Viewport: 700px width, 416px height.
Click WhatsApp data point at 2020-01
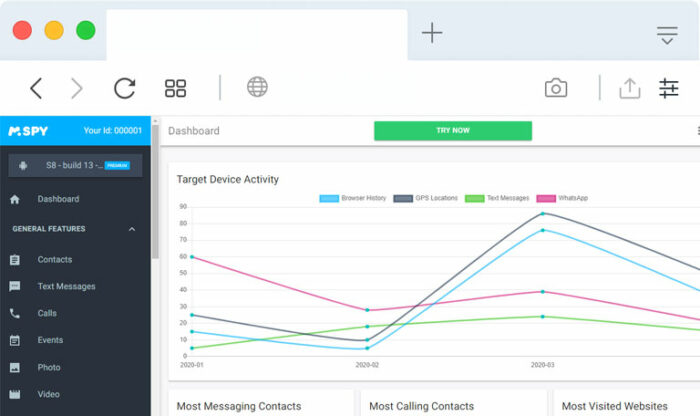pyautogui.click(x=192, y=257)
